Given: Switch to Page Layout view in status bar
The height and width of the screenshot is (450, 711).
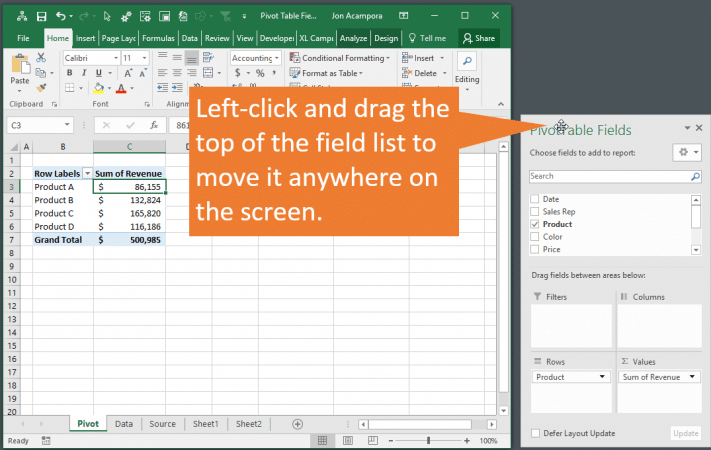Looking at the screenshot, I should coord(346,441).
